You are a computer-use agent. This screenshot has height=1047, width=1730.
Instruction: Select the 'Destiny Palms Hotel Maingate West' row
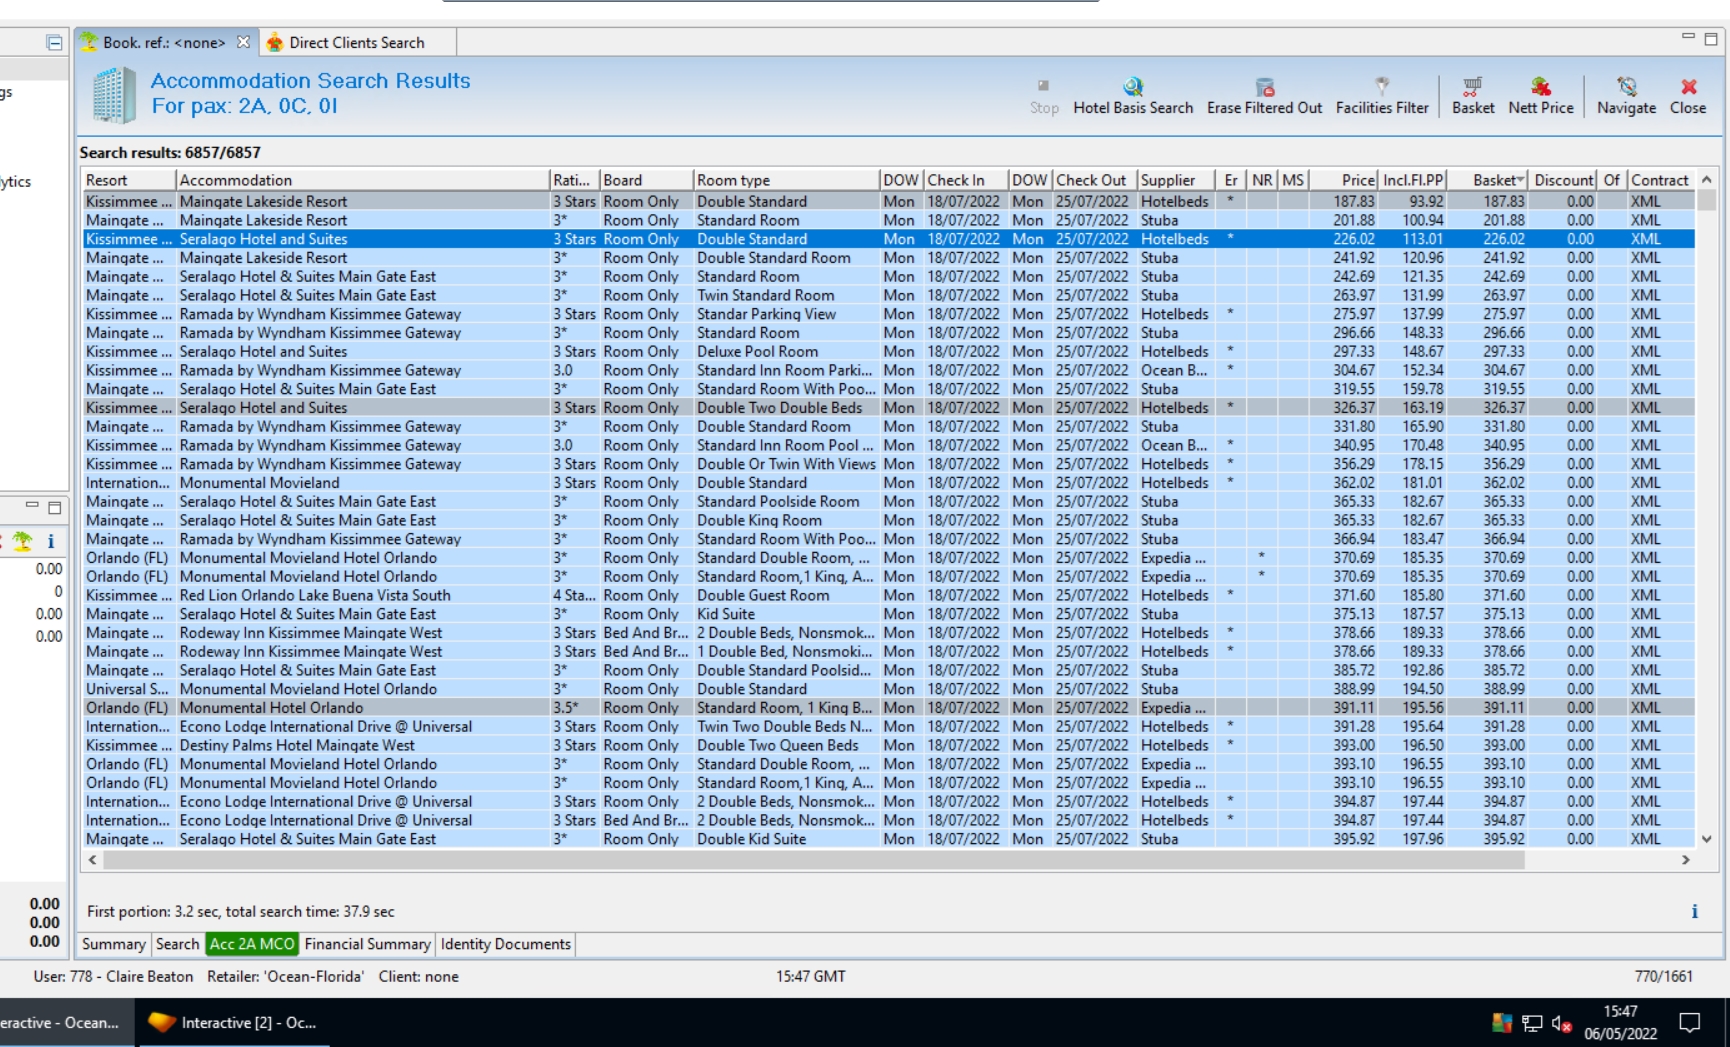click(x=888, y=745)
